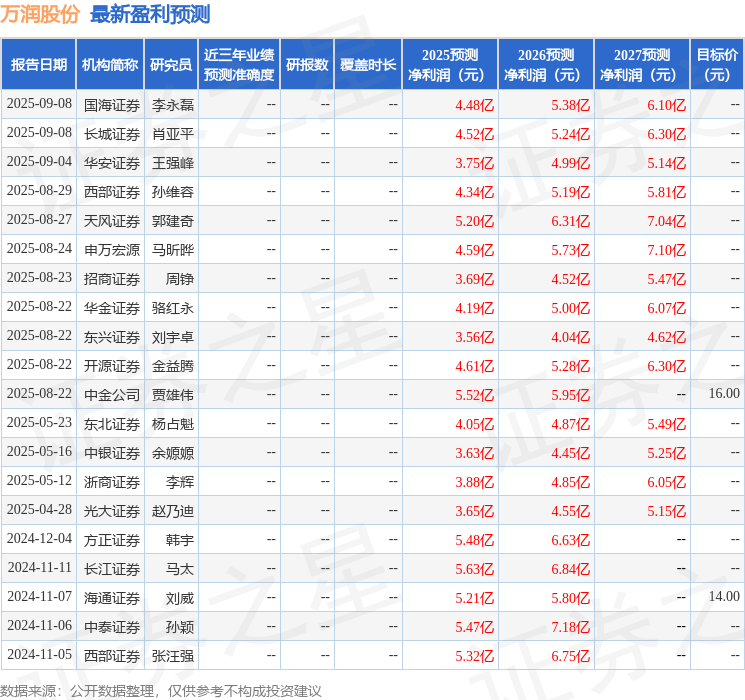Click the 2026预测净利润 column header
This screenshot has height=700, width=745.
click(546, 65)
